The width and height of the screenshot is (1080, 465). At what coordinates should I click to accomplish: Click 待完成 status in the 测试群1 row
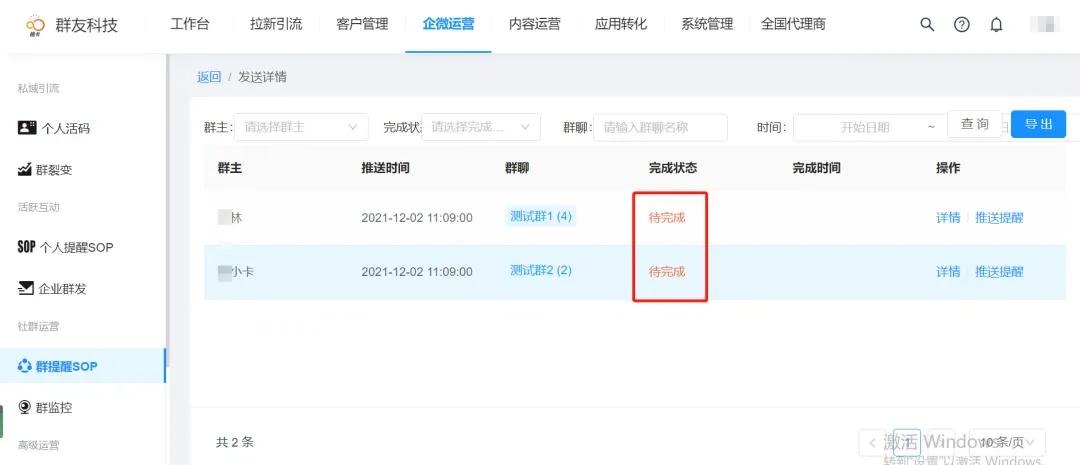667,218
